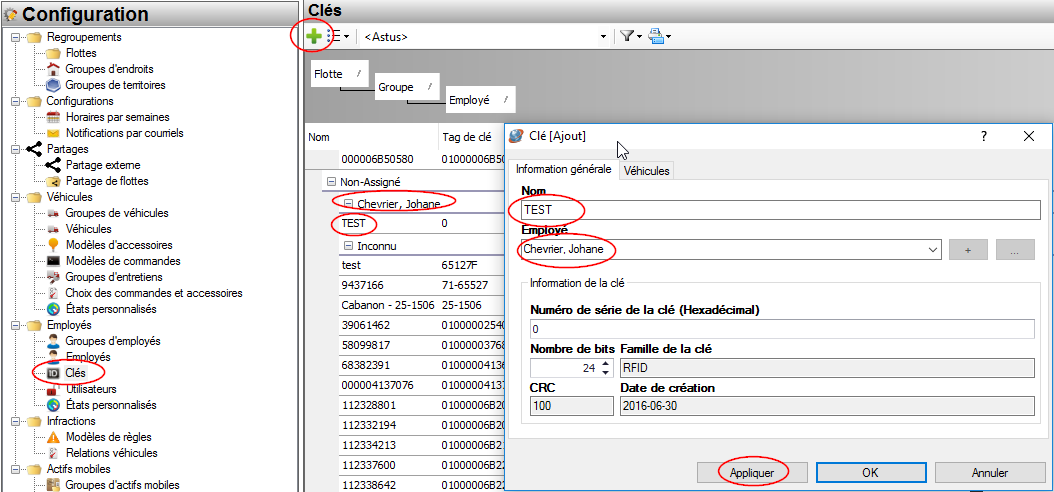Collapse the Chevrier, Johane group row

click(x=349, y=202)
